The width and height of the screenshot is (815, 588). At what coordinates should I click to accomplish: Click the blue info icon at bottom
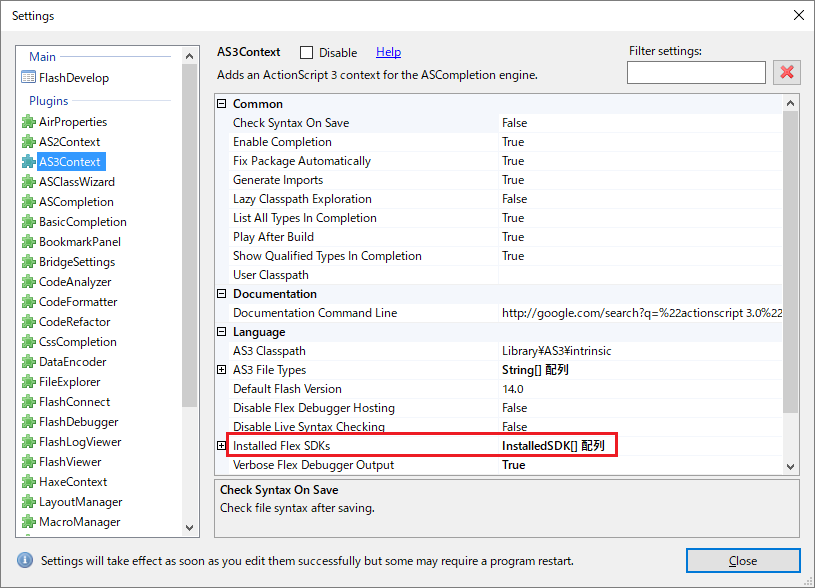[x=25, y=560]
